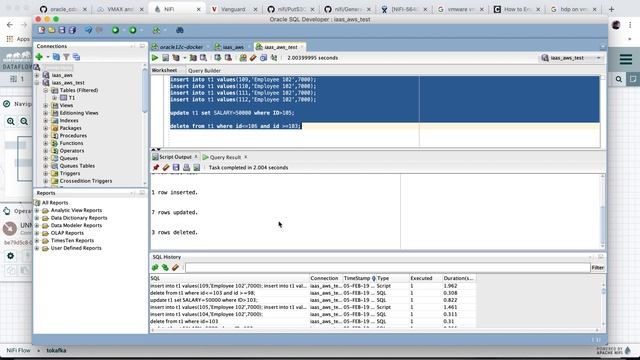
Task: Click the NiFi zoom in magnifier icon
Action: 11,121
